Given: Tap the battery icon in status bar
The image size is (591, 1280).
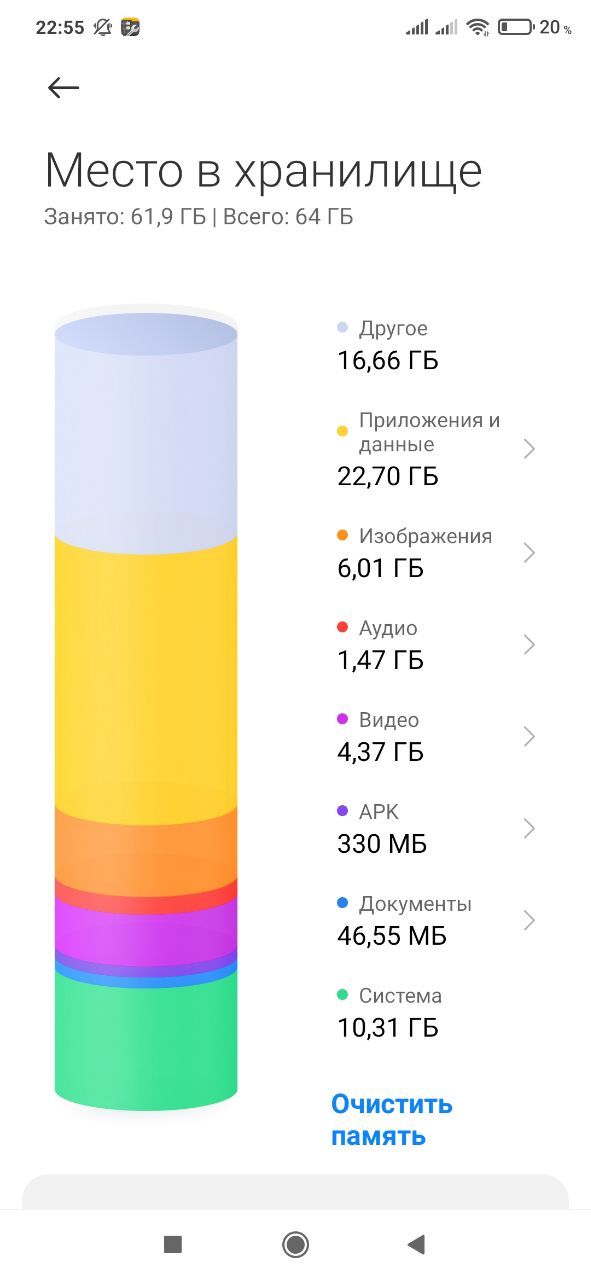Looking at the screenshot, I should [x=515, y=28].
